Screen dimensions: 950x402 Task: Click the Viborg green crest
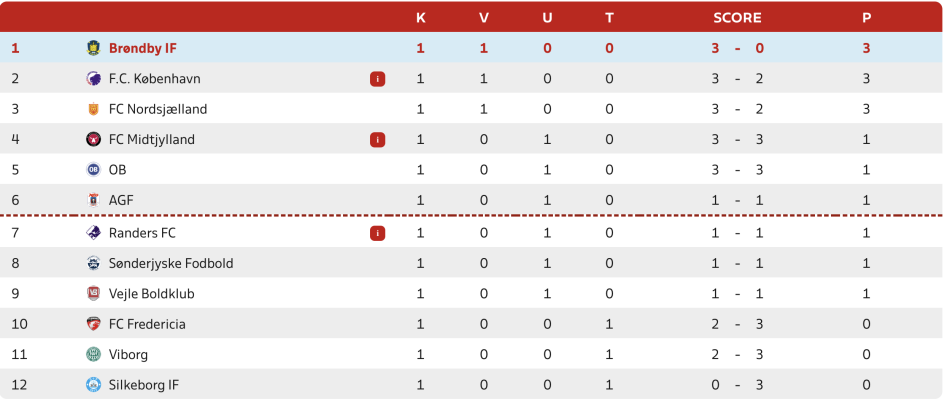[93, 354]
